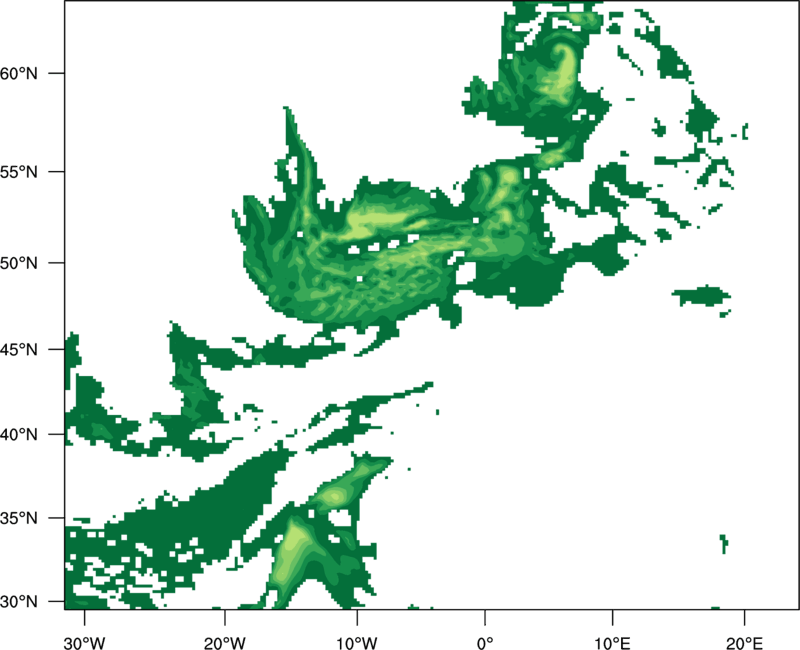The width and height of the screenshot is (800, 650).
Task: Click the 0° longitude label
Action: [x=485, y=643]
